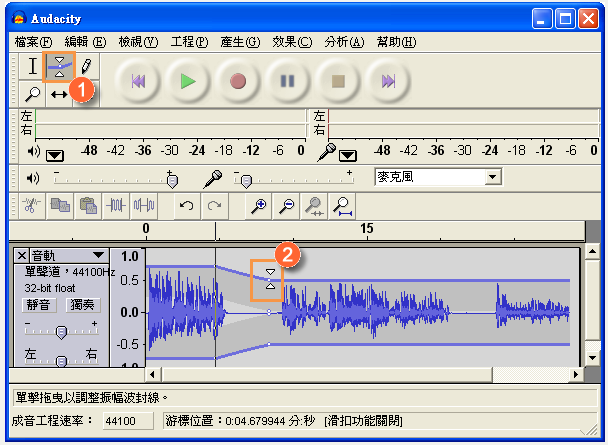Open the 編輯(E) menu
This screenshot has height=445, width=608.
pos(85,42)
